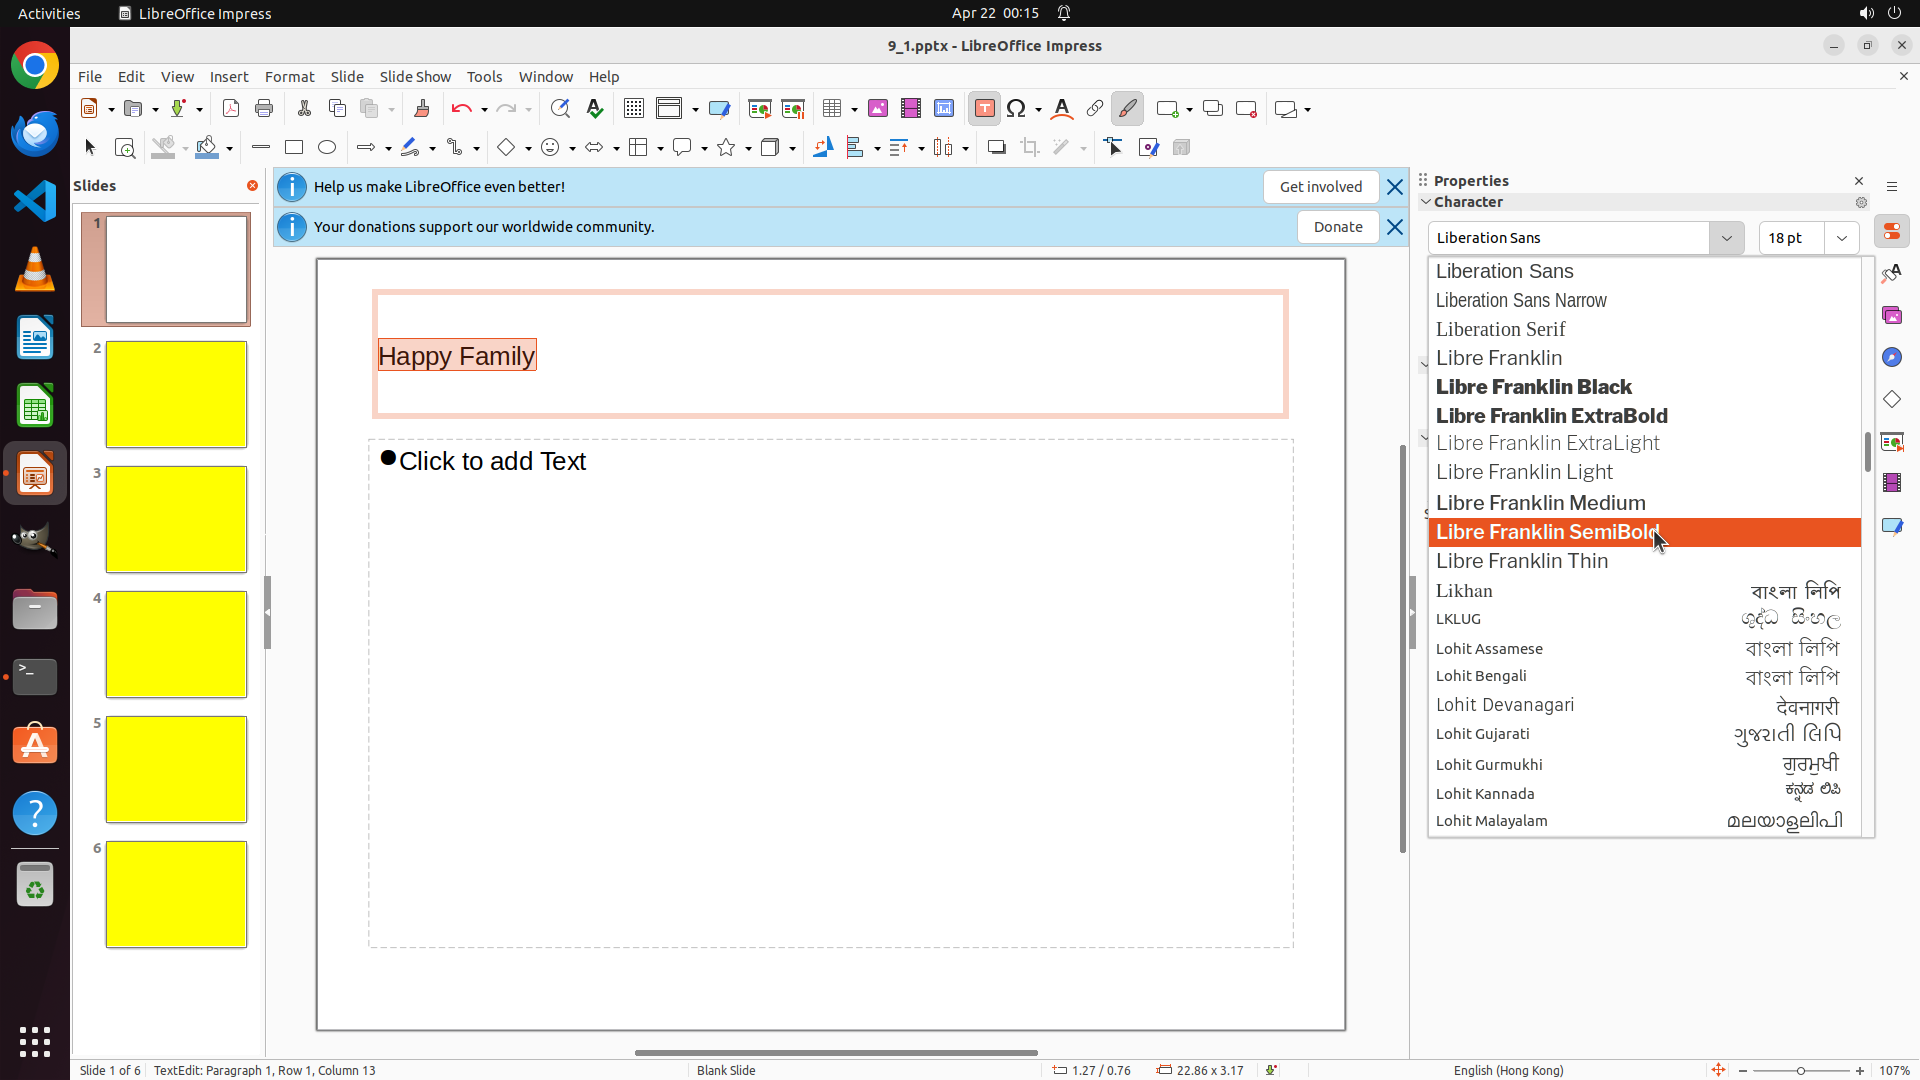1920x1080 pixels.
Task: Click the Crop Image tool icon
Action: [1030, 148]
